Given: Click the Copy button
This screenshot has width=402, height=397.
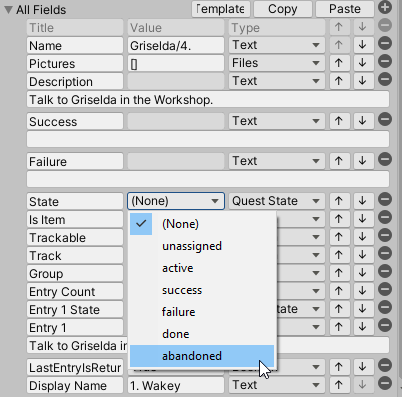Looking at the screenshot, I should [283, 9].
